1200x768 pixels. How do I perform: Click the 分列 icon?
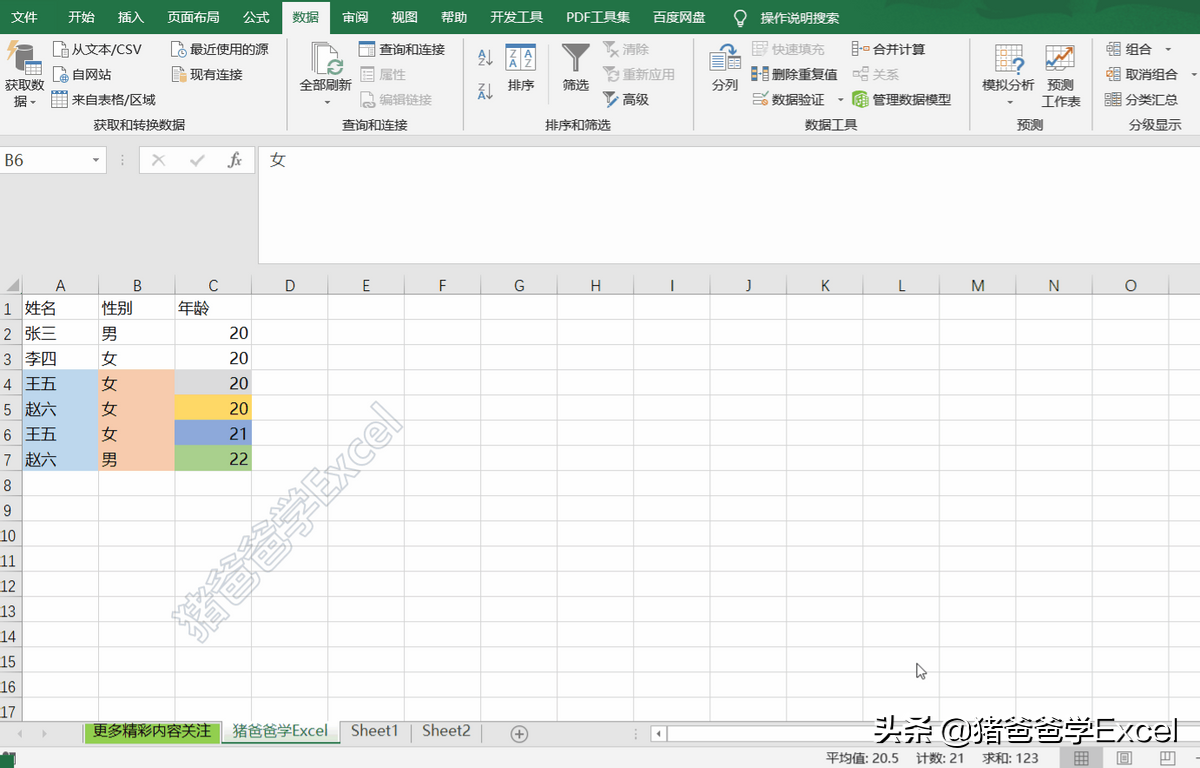pos(725,58)
